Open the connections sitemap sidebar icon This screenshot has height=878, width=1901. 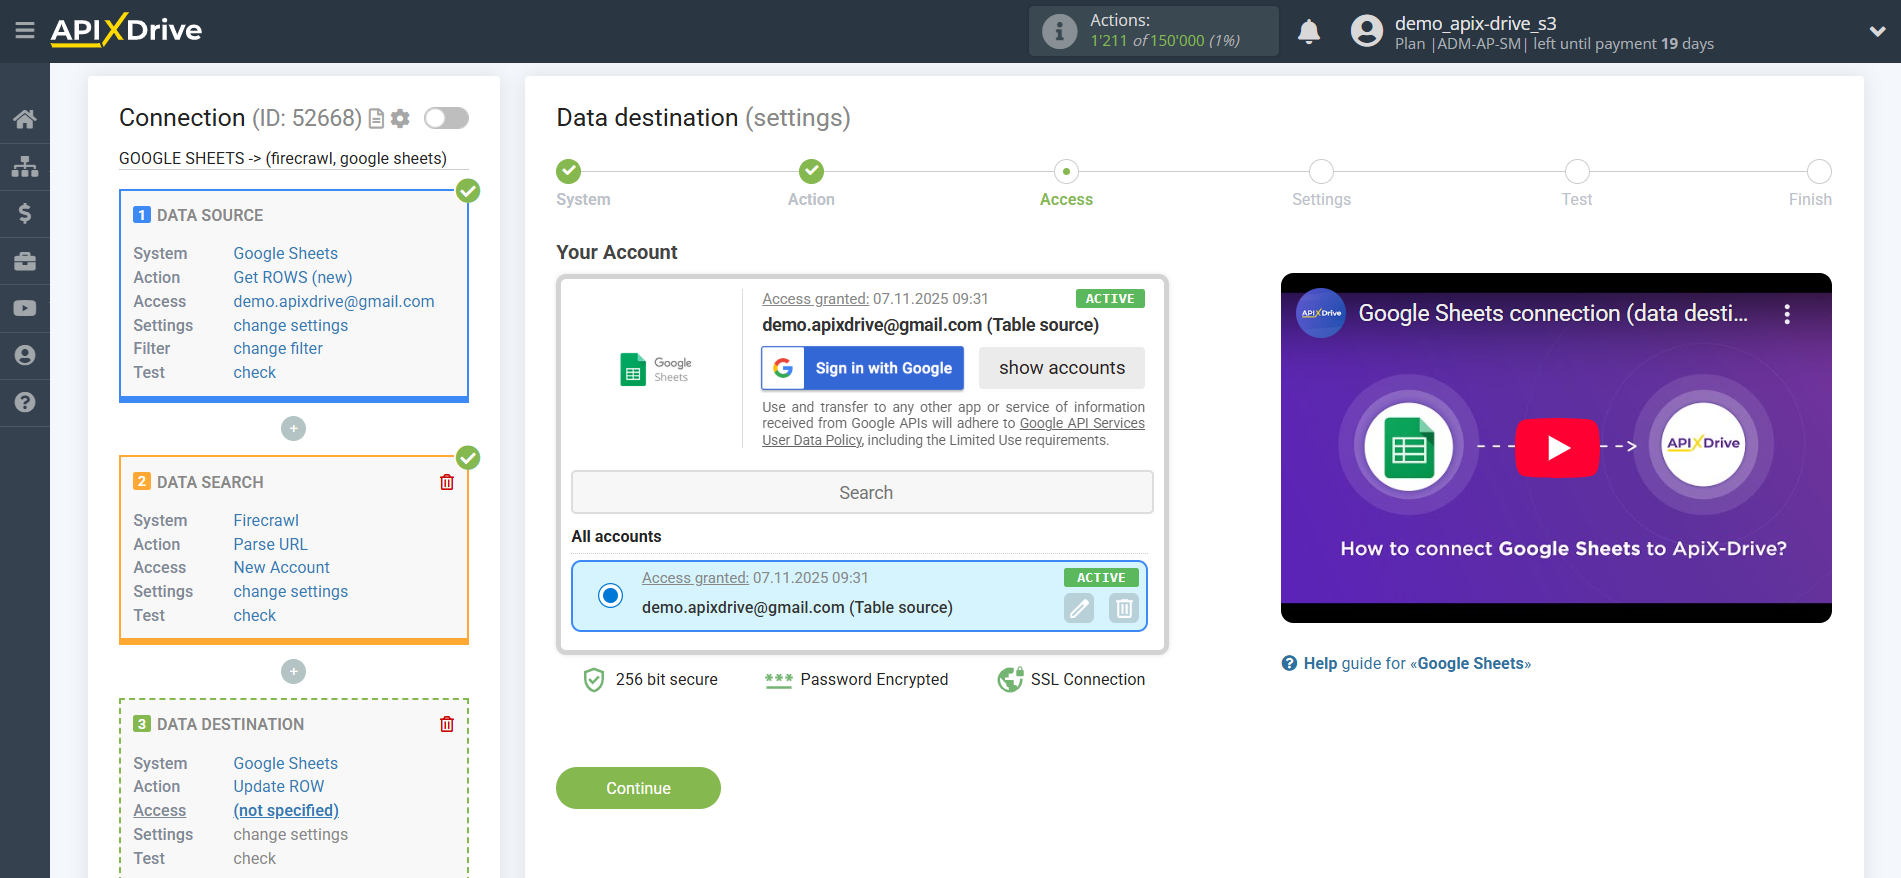click(25, 166)
